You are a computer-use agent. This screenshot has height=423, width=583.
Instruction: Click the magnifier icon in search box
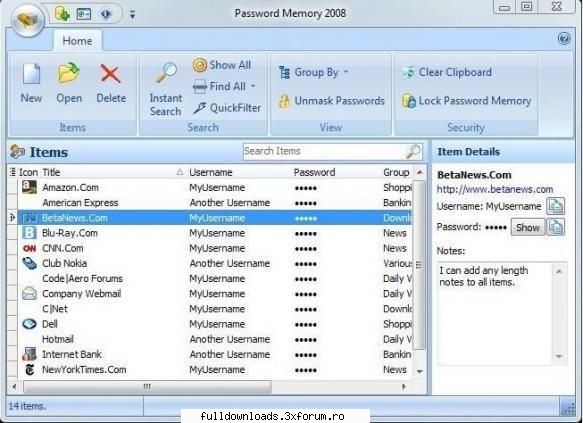point(413,152)
